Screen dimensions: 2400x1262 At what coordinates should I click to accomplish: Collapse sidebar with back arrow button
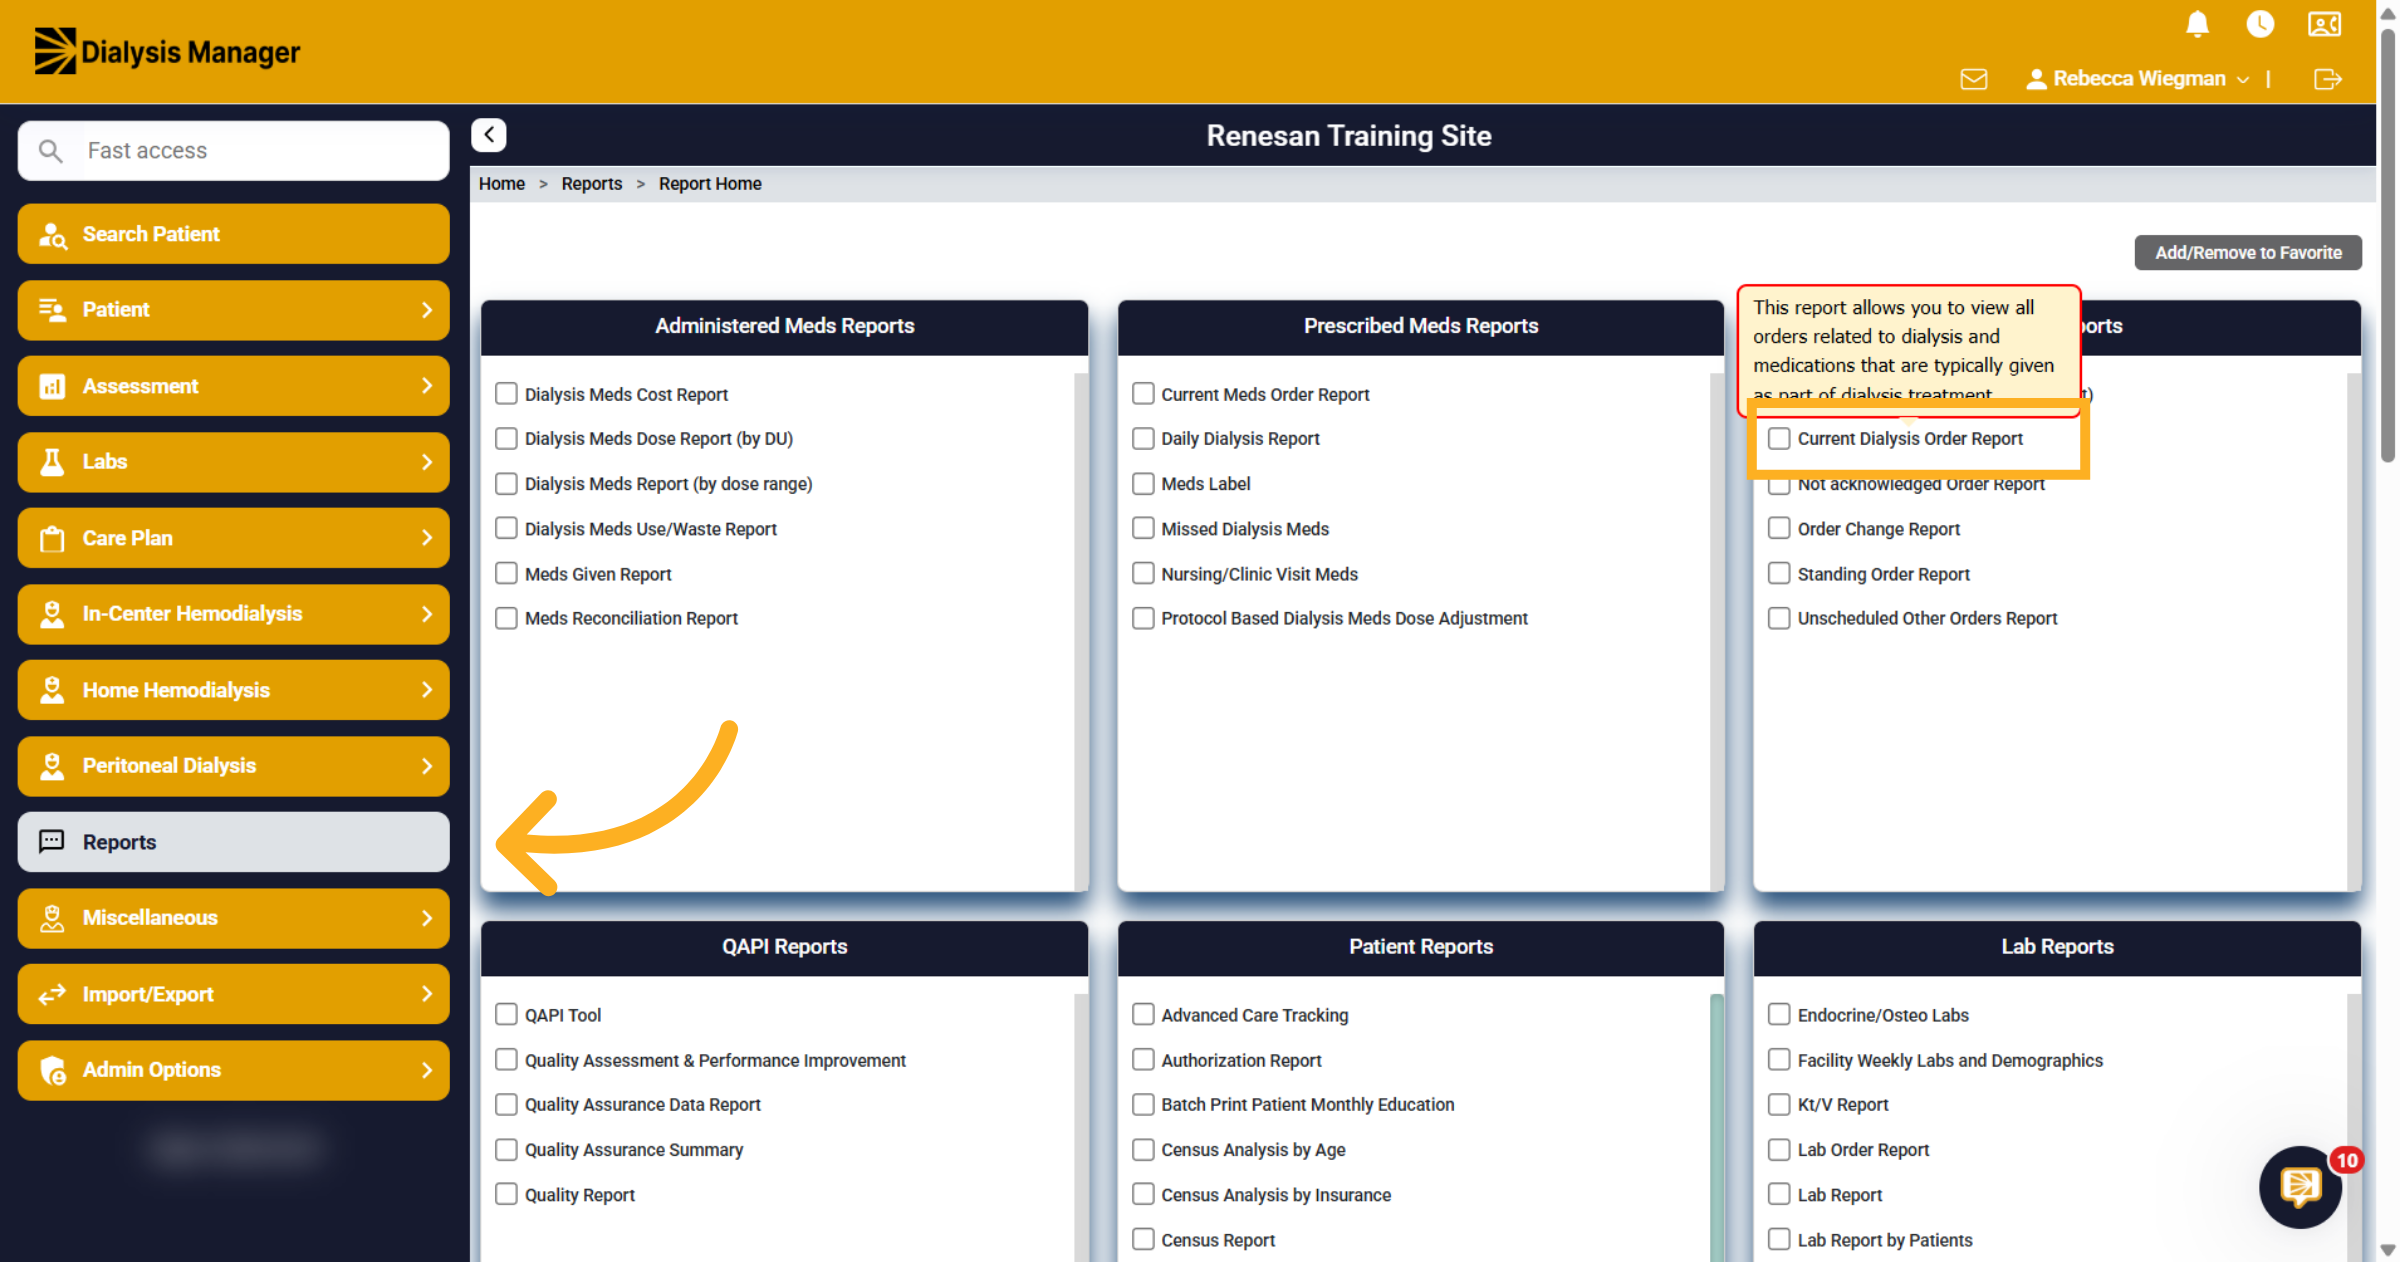[489, 135]
